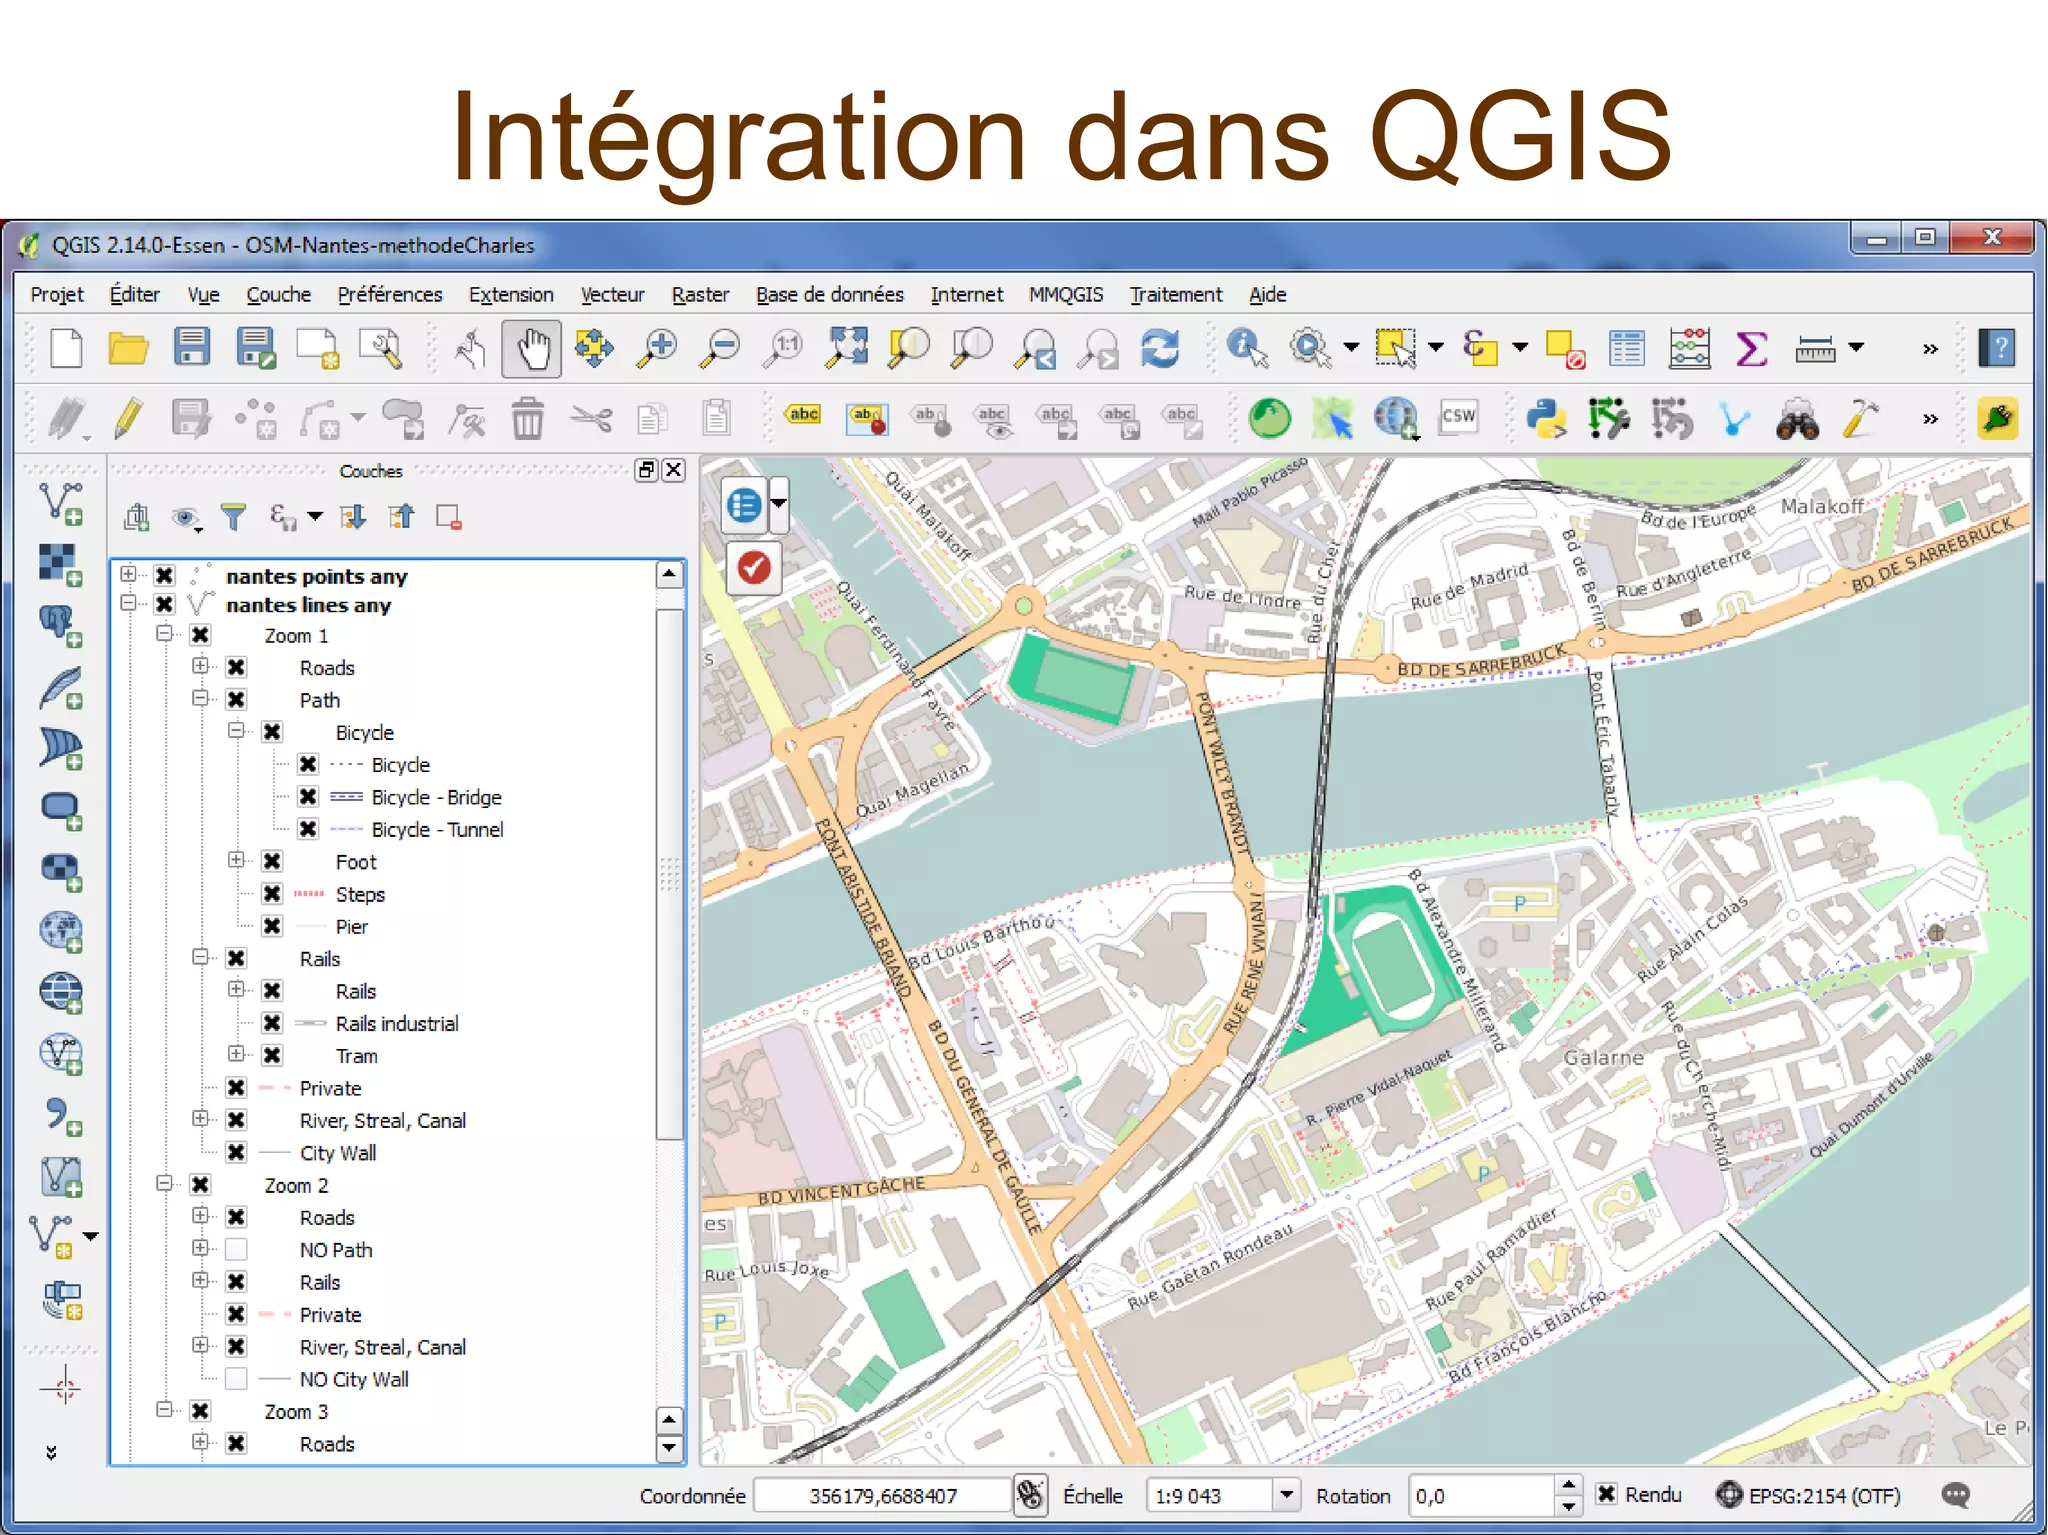Enable the NO Path checkbox
2048x1535 pixels.
[x=236, y=1249]
